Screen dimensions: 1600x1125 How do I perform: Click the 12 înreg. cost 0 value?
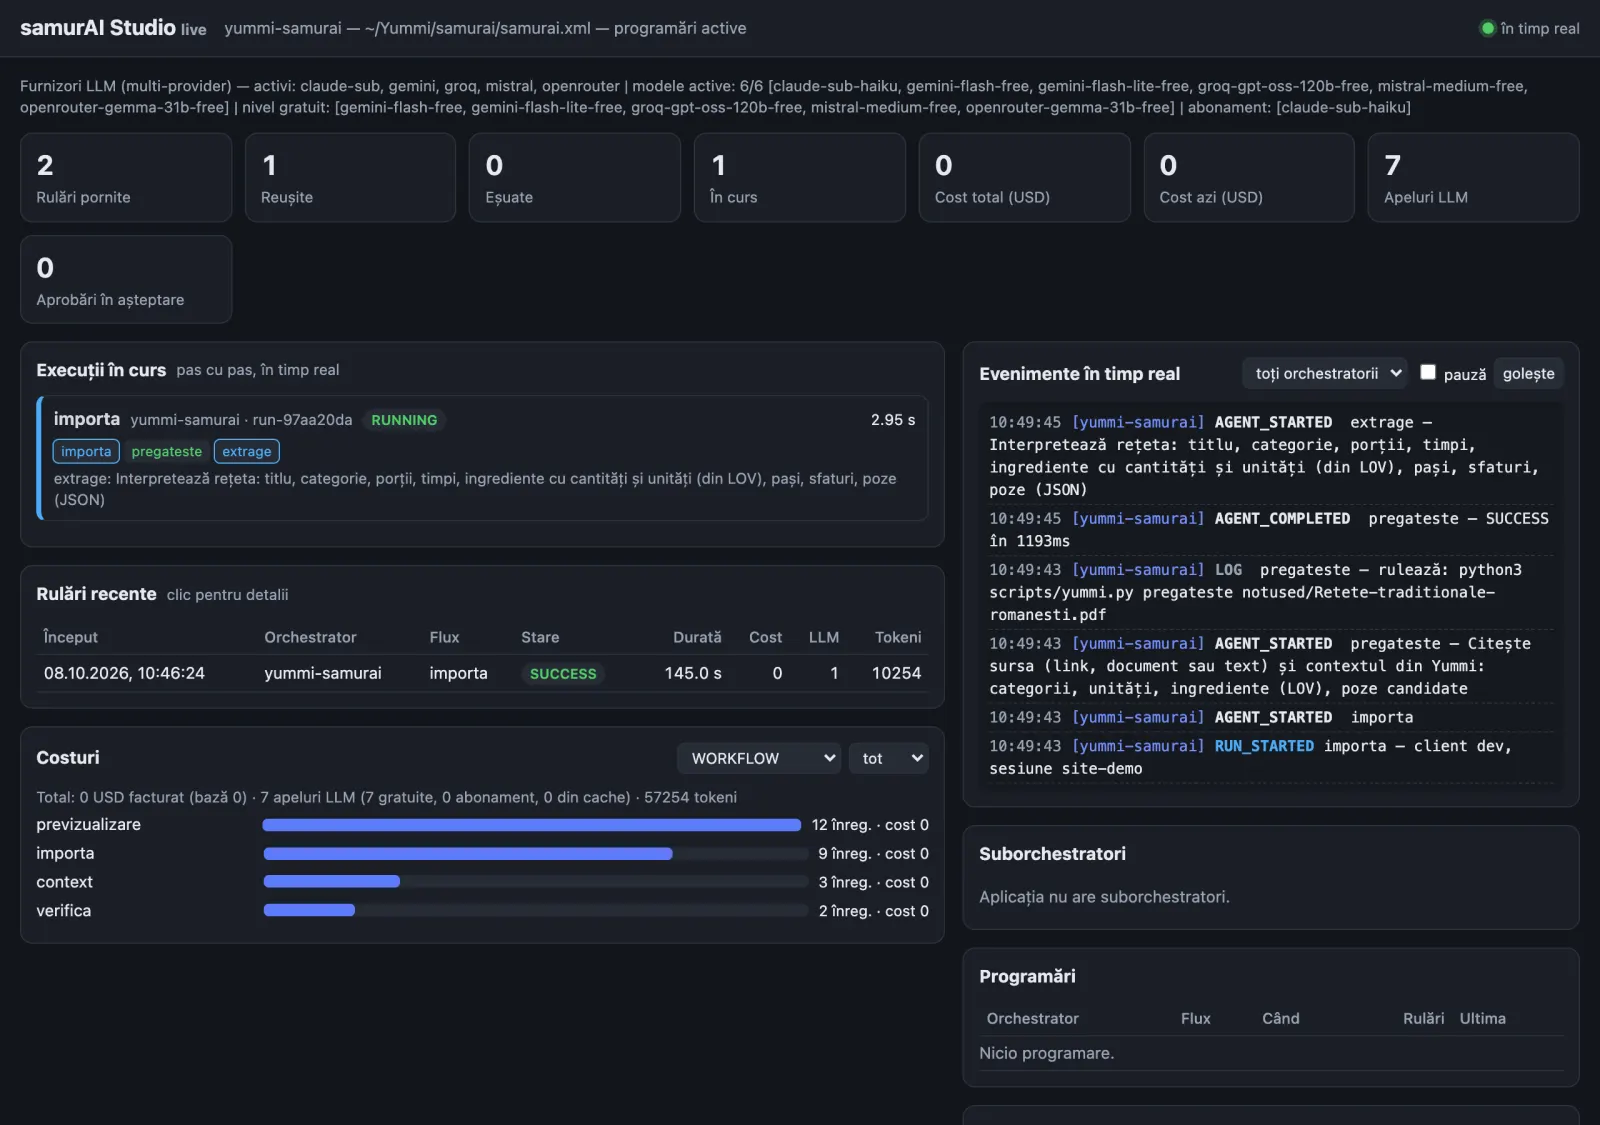(x=870, y=825)
